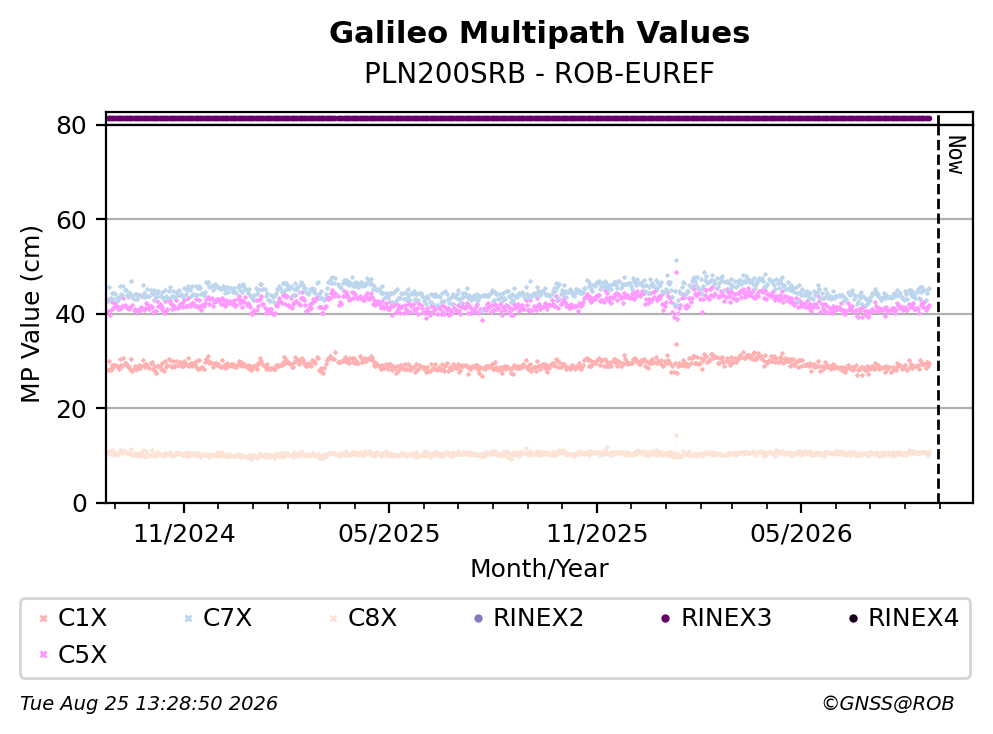Click the C8X legend label
993x734 pixels.
pyautogui.click(x=372, y=617)
